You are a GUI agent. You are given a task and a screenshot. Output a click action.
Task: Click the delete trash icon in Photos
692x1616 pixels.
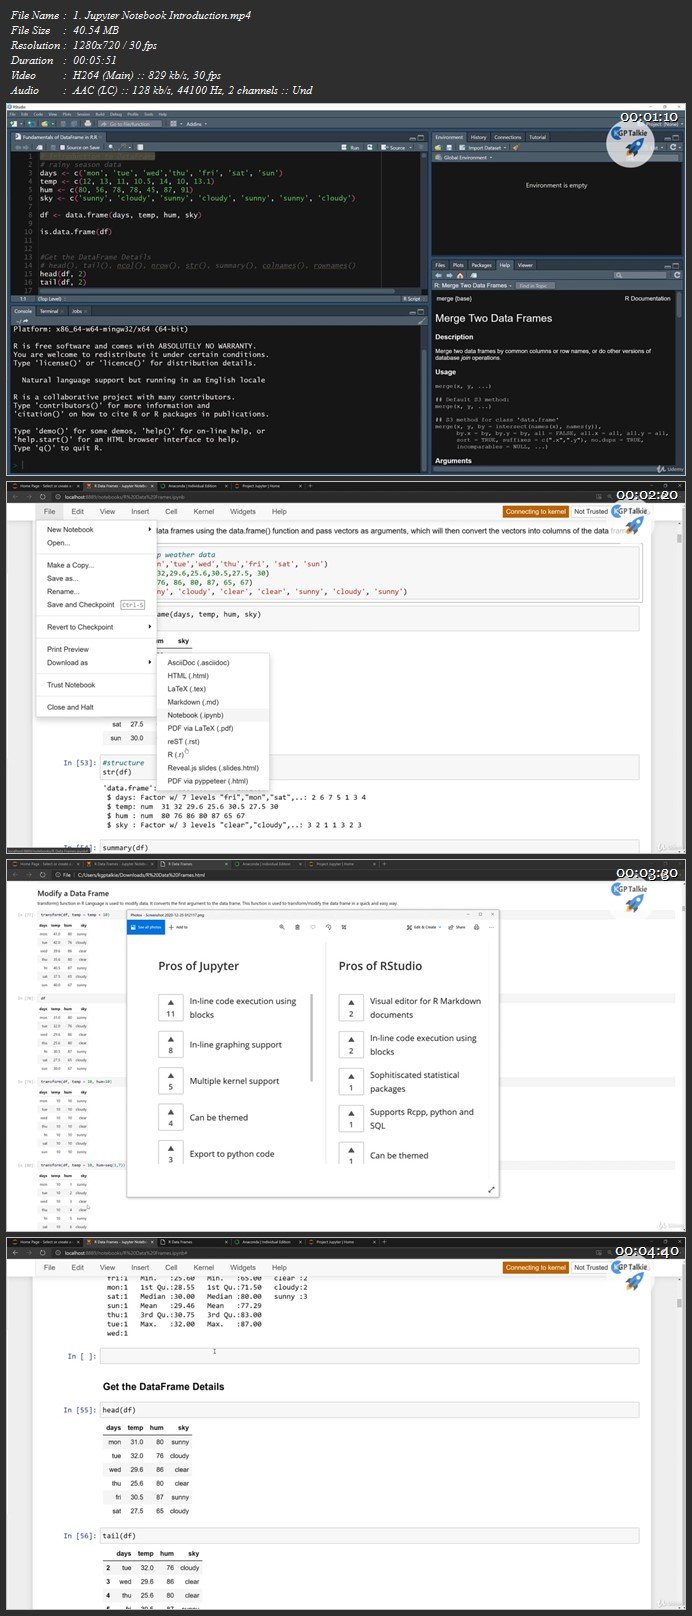tap(298, 927)
